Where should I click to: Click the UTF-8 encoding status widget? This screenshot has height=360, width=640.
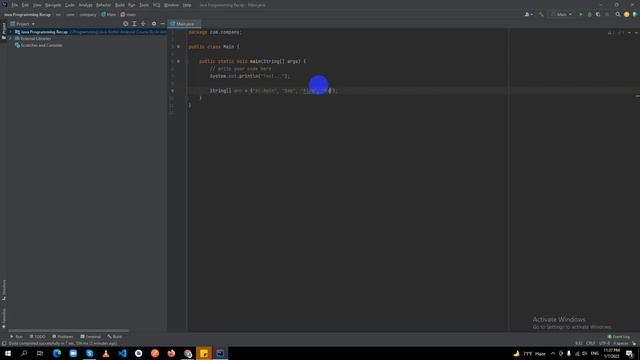(604, 343)
